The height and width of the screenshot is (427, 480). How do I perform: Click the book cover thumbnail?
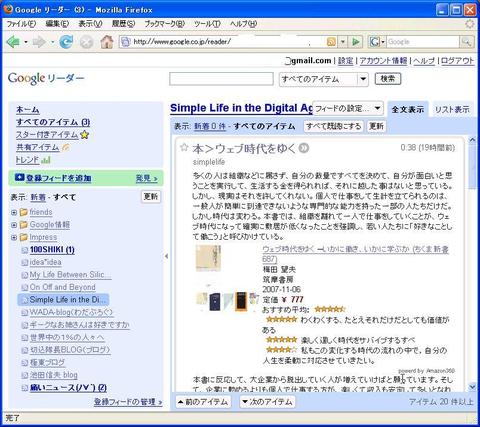tap(208, 259)
